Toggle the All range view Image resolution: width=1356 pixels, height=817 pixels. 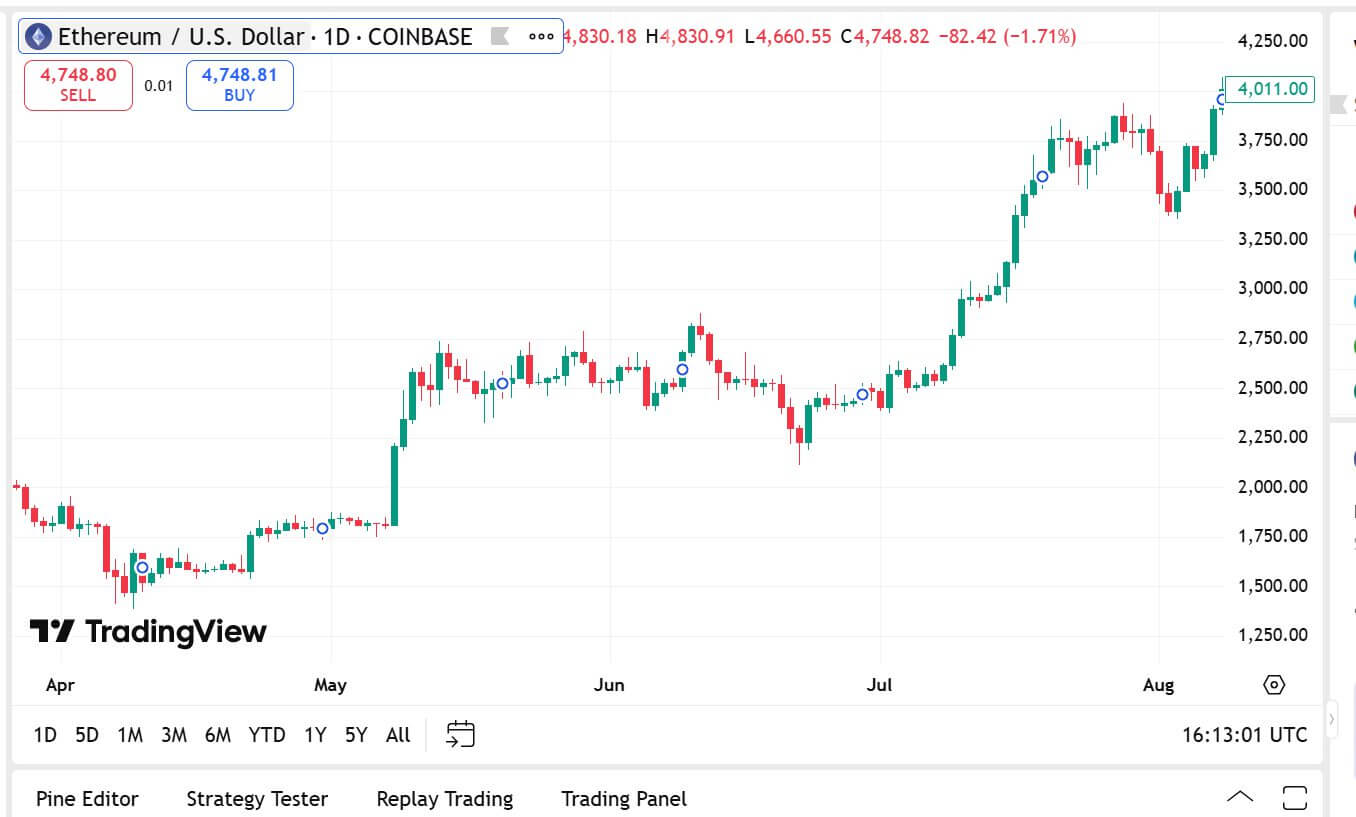(397, 734)
